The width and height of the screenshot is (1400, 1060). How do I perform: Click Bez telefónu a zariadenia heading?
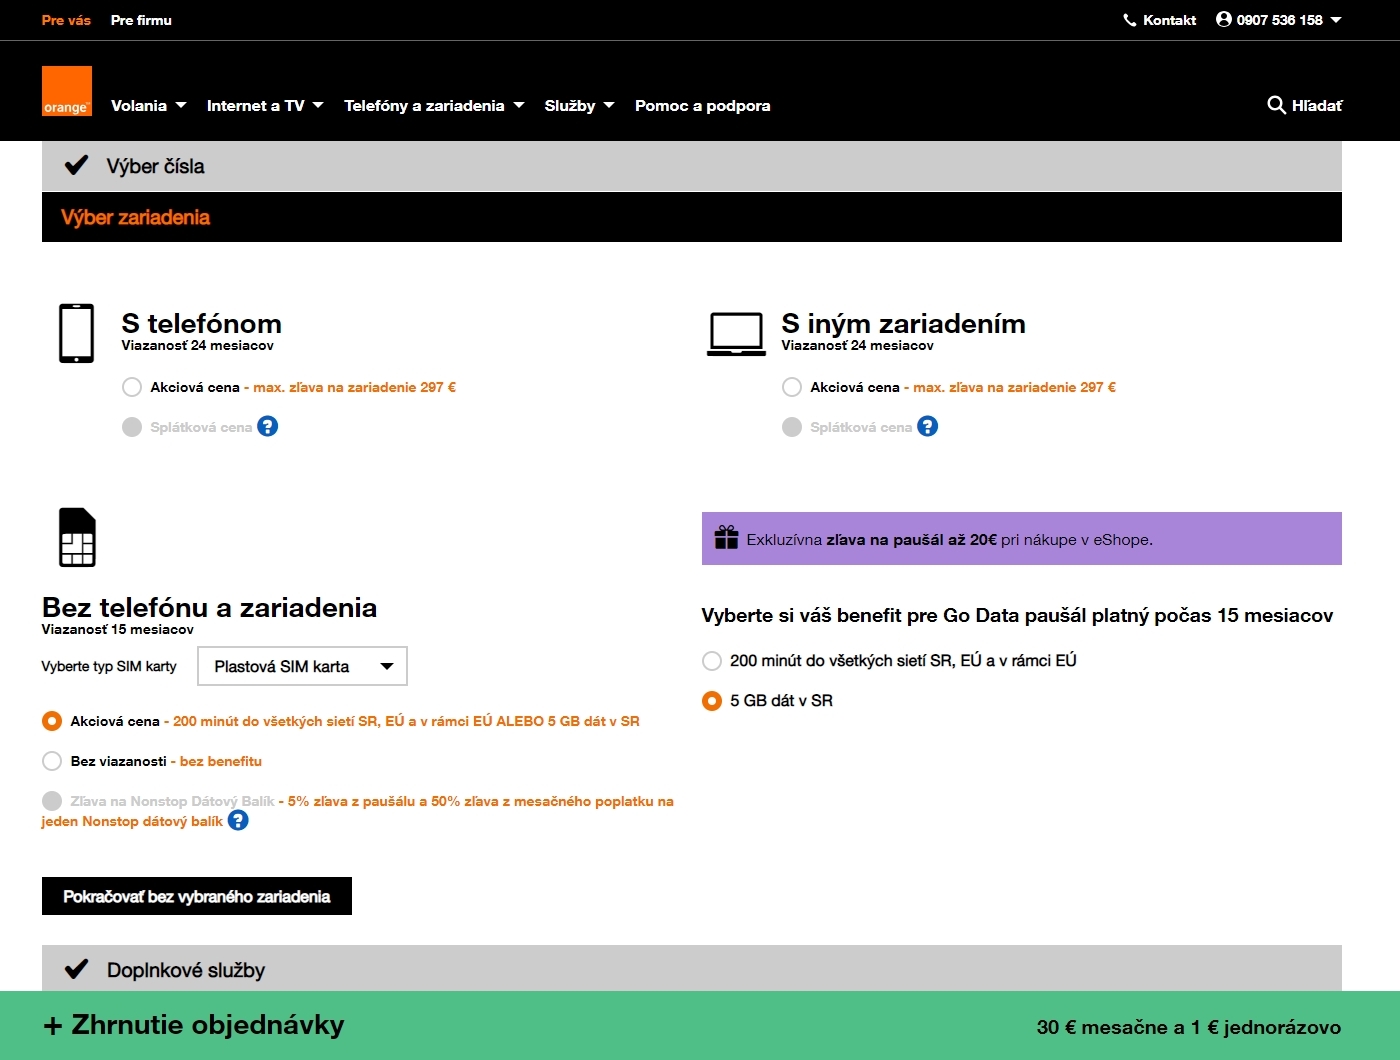(209, 607)
